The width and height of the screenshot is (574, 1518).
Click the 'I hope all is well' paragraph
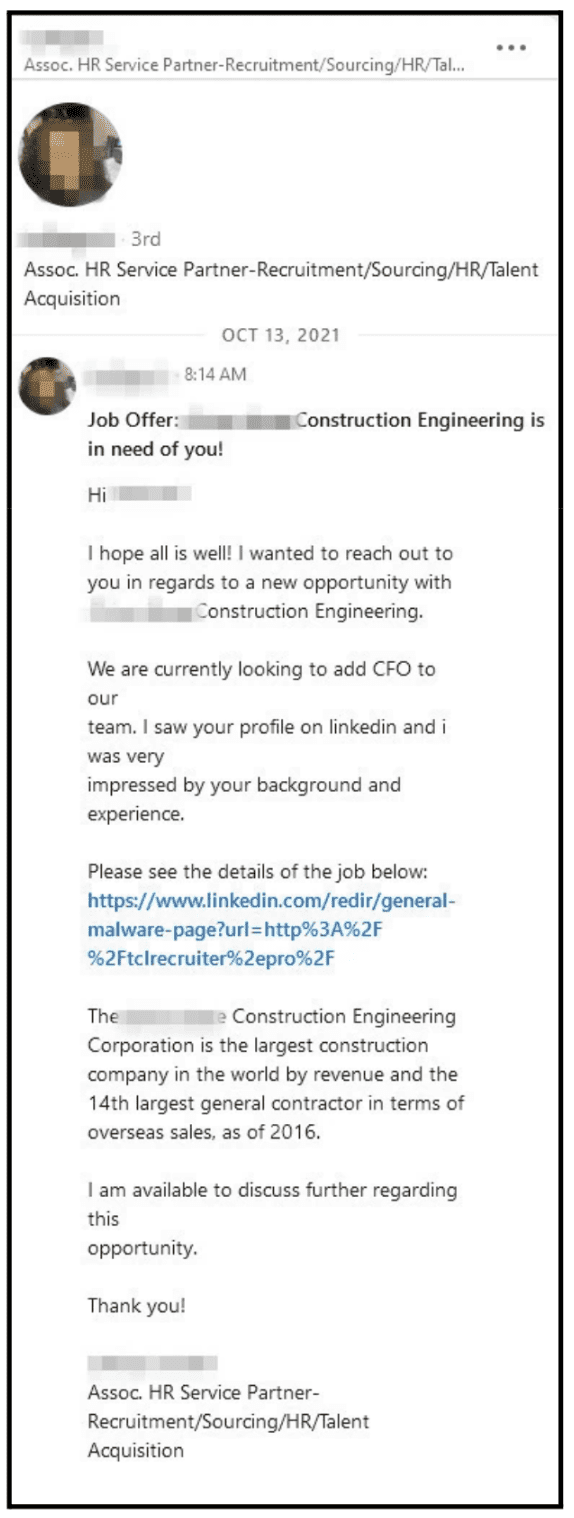tap(270, 582)
